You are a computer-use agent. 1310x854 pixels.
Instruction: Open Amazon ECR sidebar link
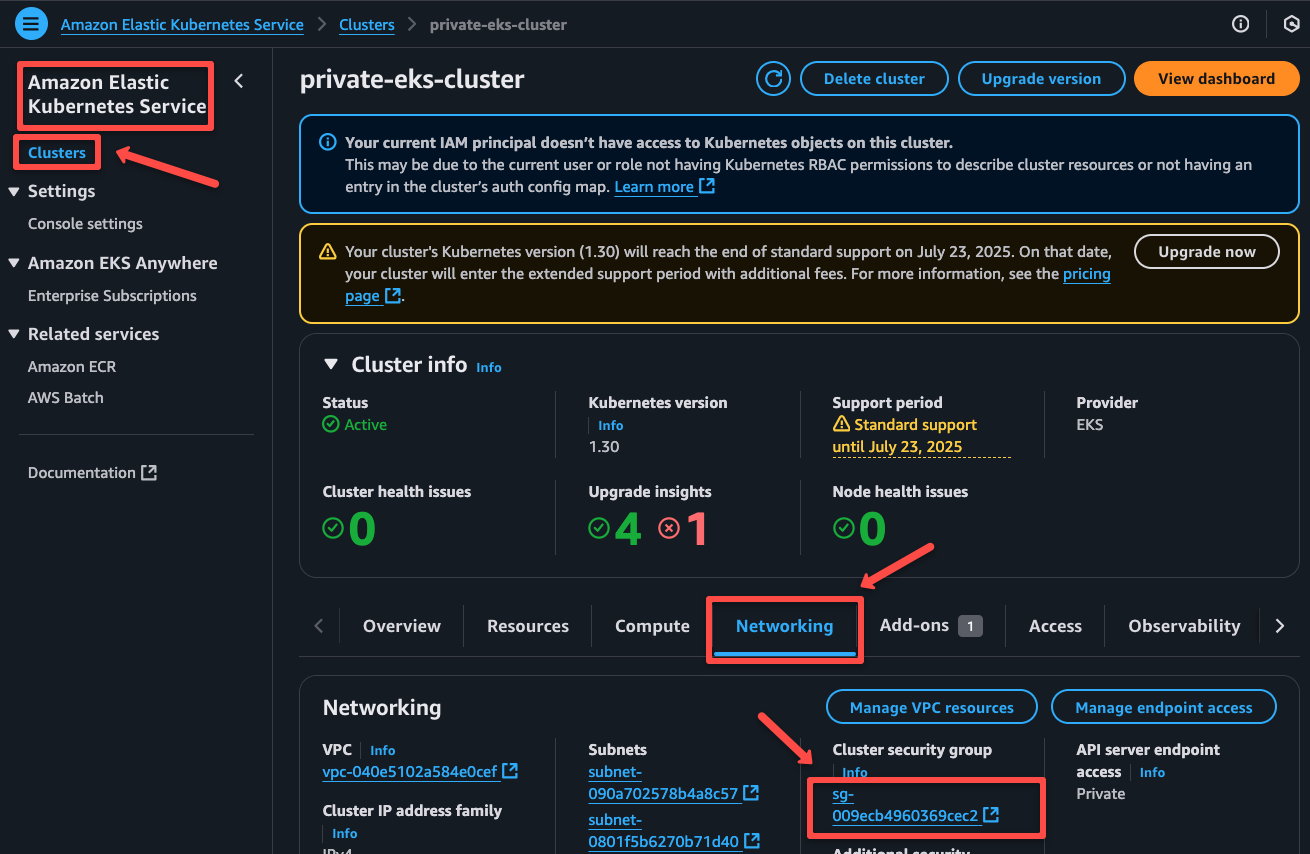(72, 367)
